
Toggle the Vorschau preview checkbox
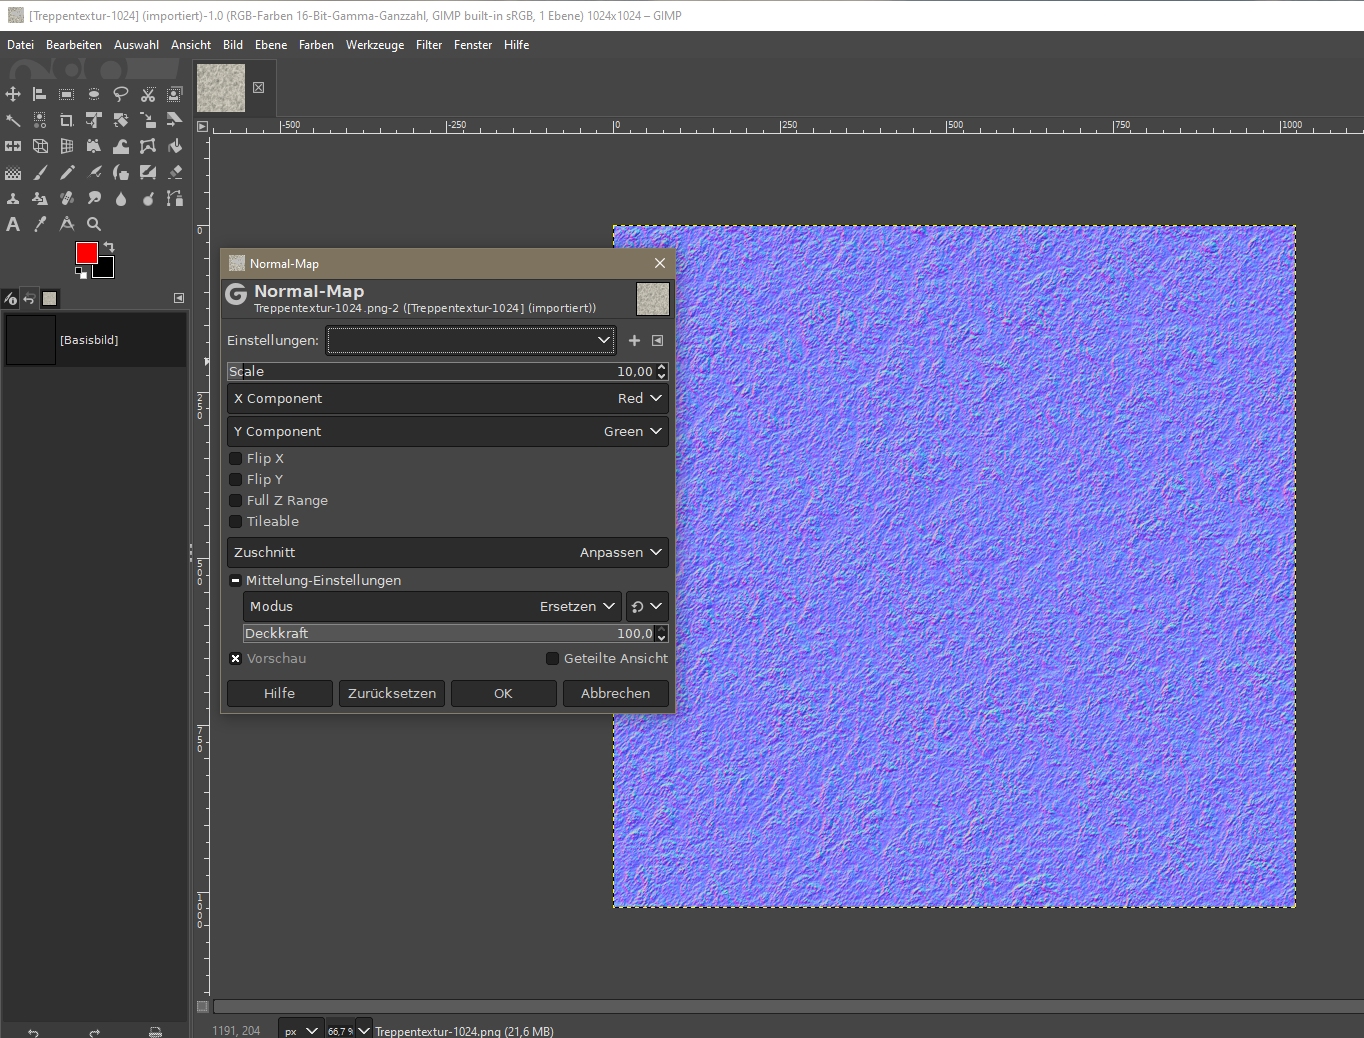[236, 658]
